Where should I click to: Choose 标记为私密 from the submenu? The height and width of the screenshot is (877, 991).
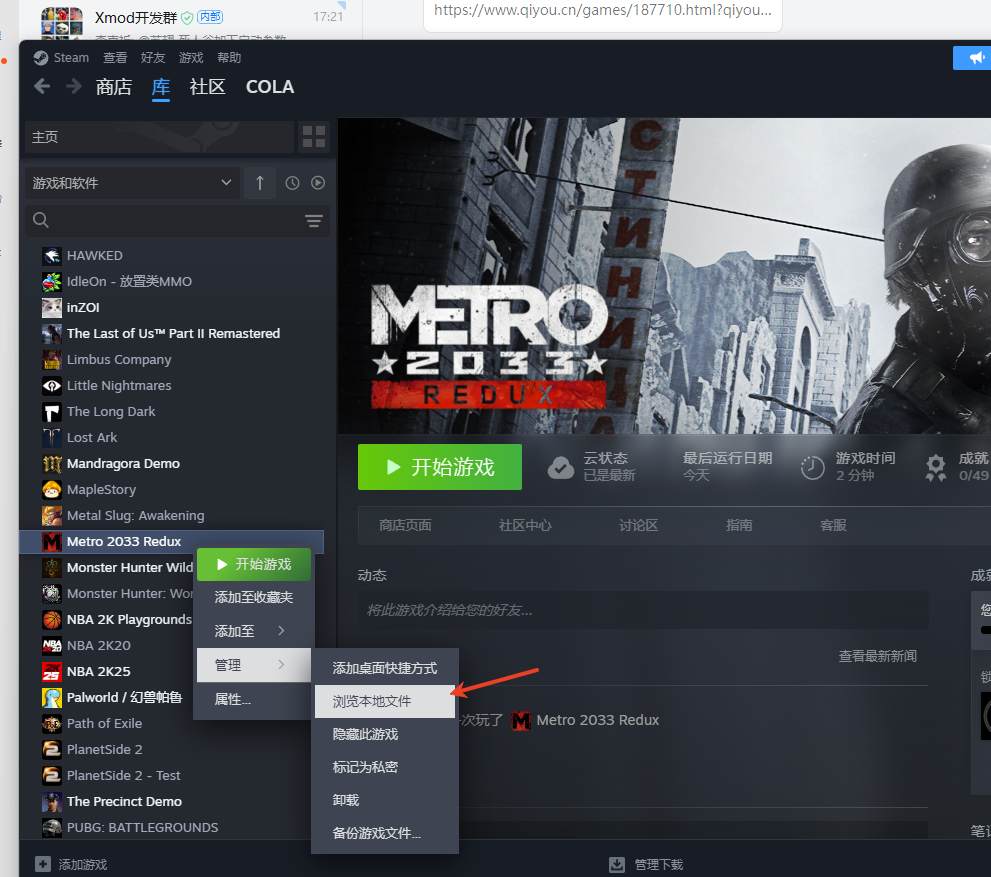point(384,767)
